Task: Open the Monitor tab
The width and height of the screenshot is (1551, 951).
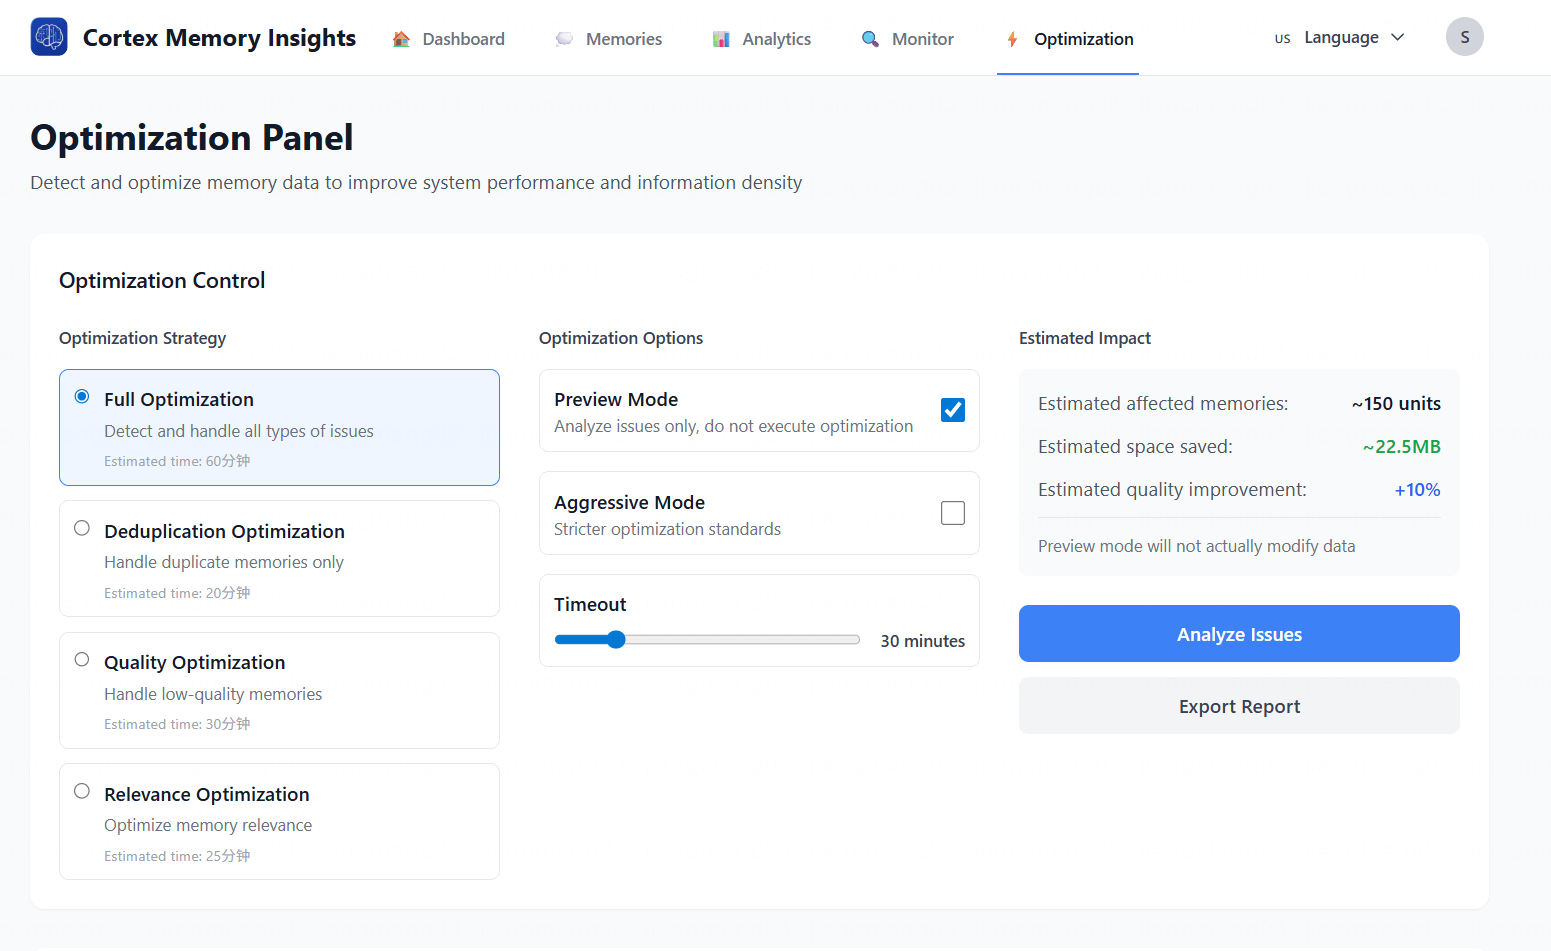Action: [907, 39]
